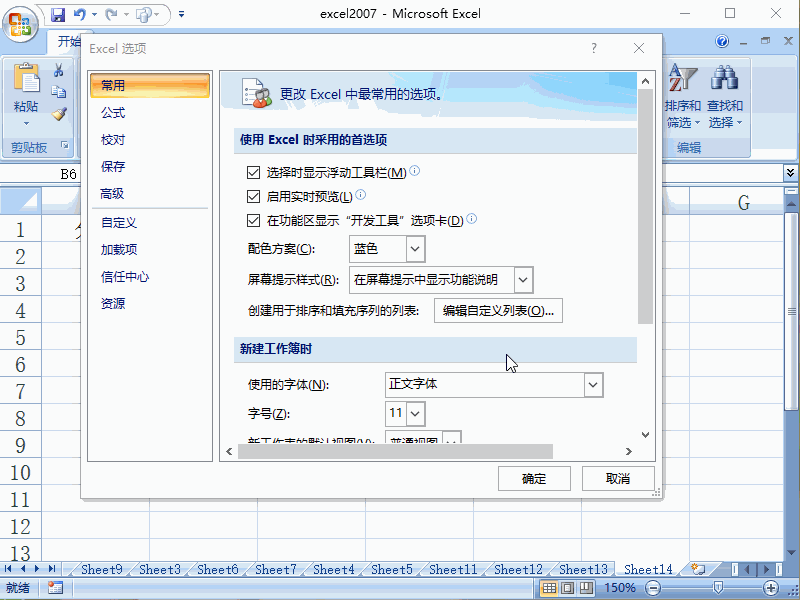
Task: Switch to Page Break Preview icon
Action: 586,588
